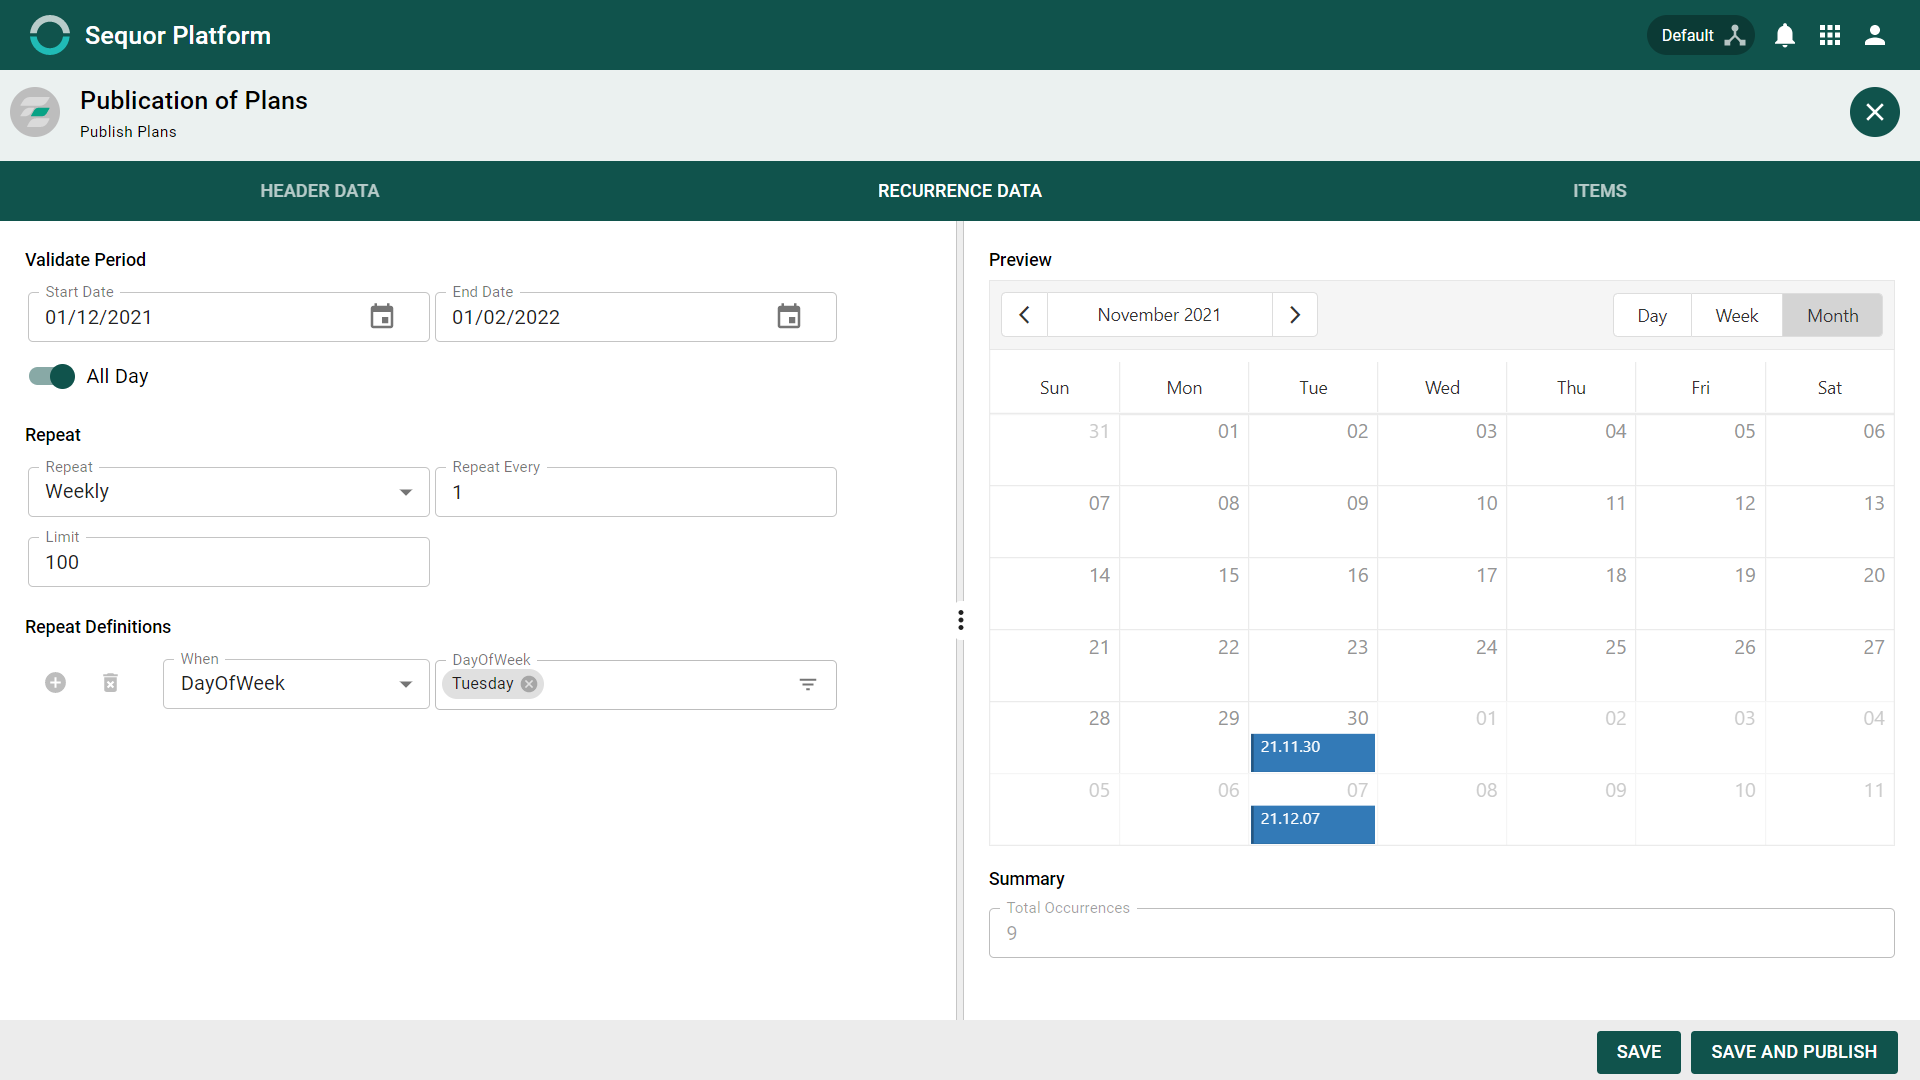
Task: Open the user account icon
Action: coord(1875,35)
